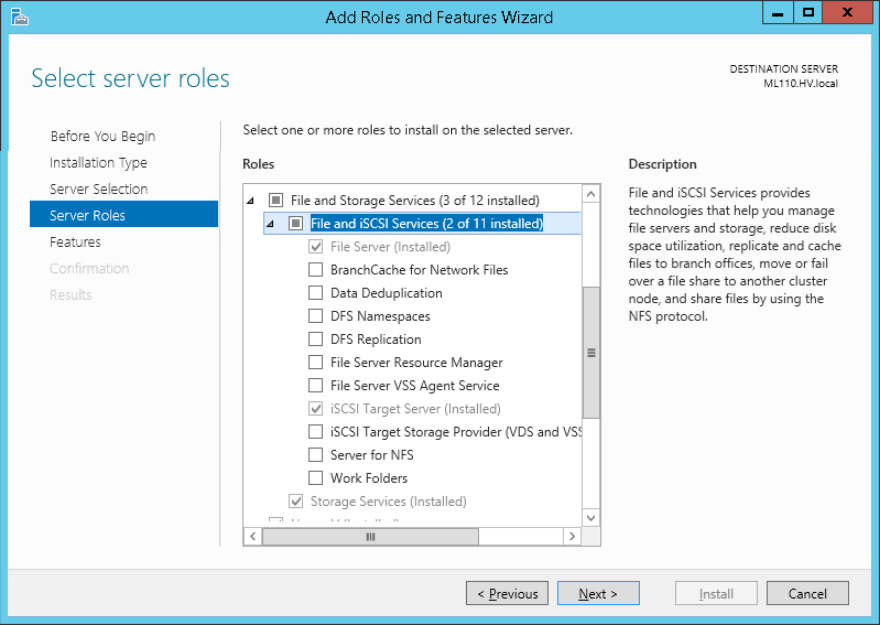Check the Data Deduplication role

pyautogui.click(x=316, y=293)
